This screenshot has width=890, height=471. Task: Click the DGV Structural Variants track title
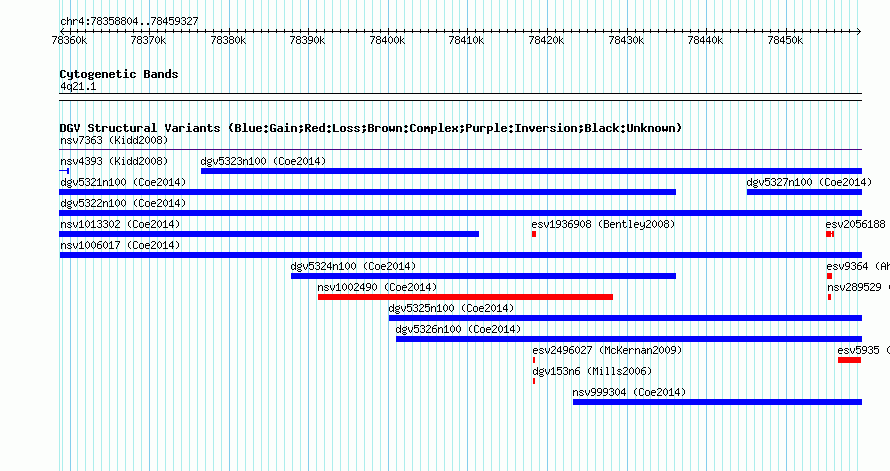[x=371, y=128]
